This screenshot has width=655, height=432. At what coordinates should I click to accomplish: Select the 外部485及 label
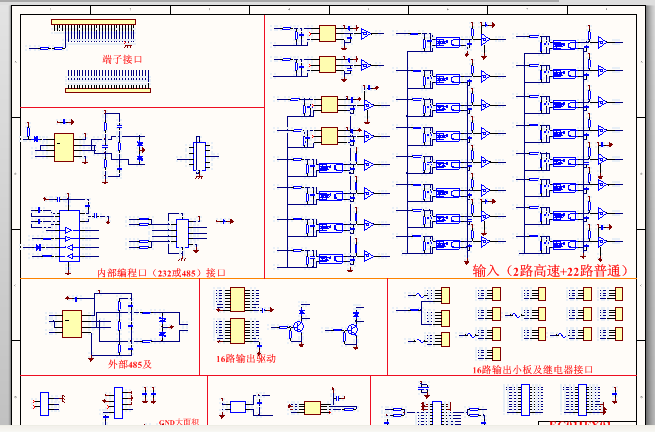coord(130,364)
